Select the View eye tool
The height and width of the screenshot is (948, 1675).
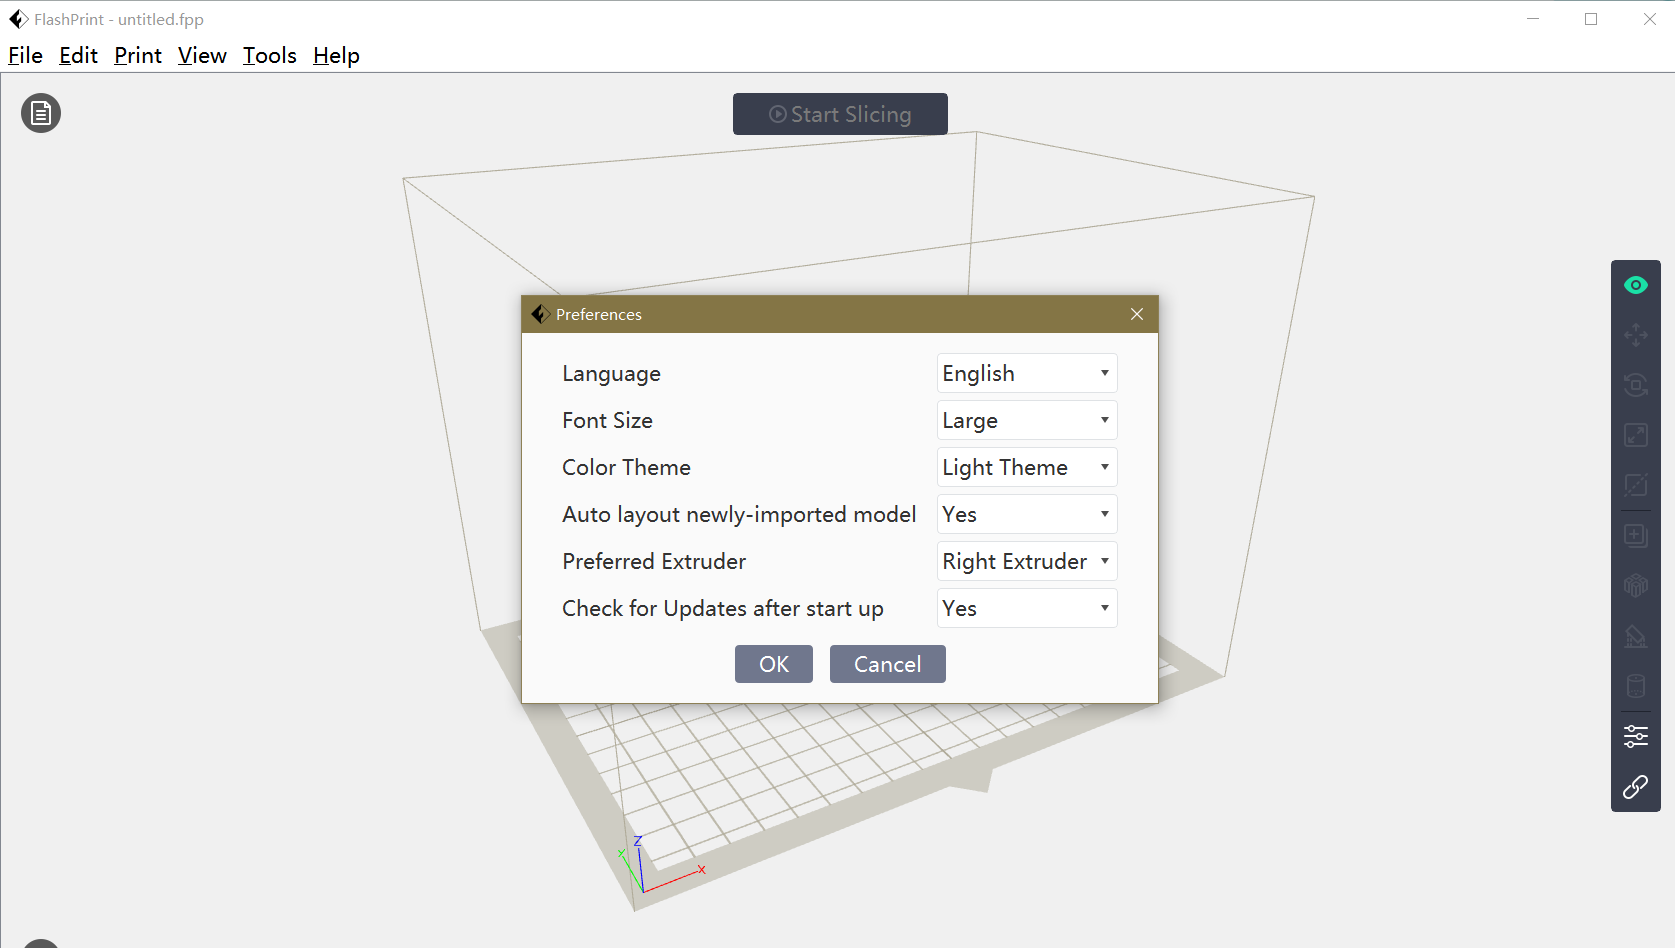click(1636, 285)
